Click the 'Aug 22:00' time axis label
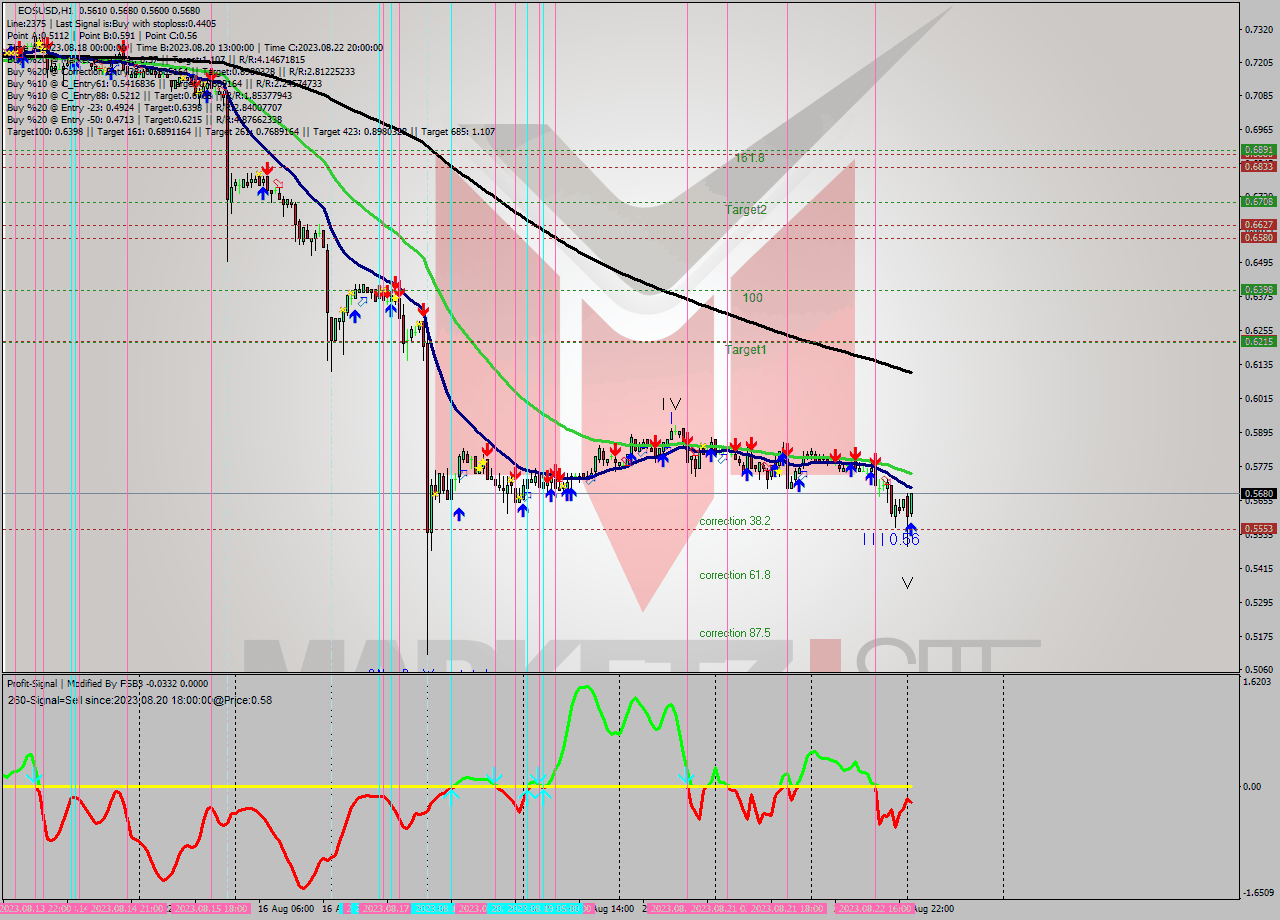Image resolution: width=1280 pixels, height=920 pixels. [933, 909]
